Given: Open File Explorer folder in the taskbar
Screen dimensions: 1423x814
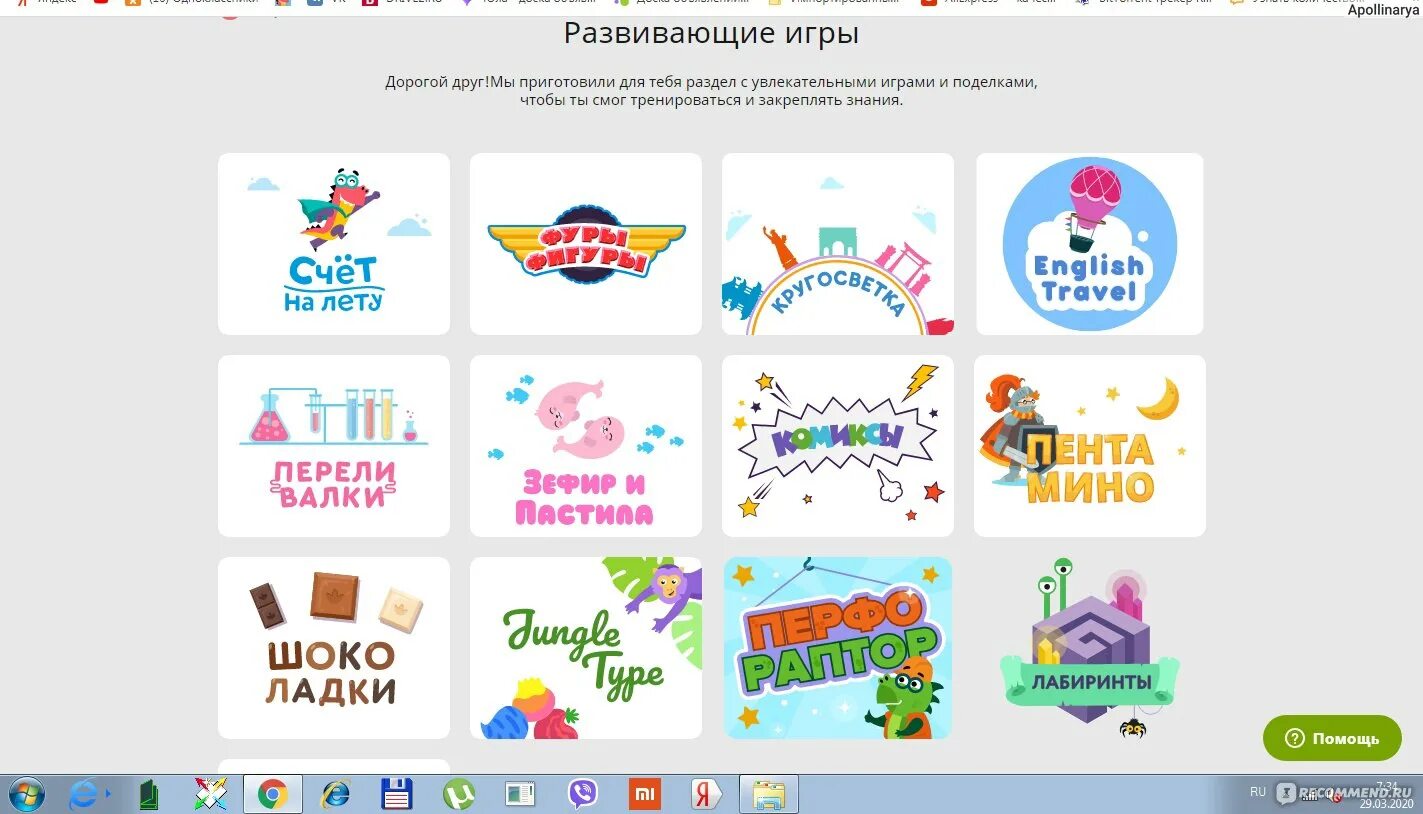Looking at the screenshot, I should [768, 795].
